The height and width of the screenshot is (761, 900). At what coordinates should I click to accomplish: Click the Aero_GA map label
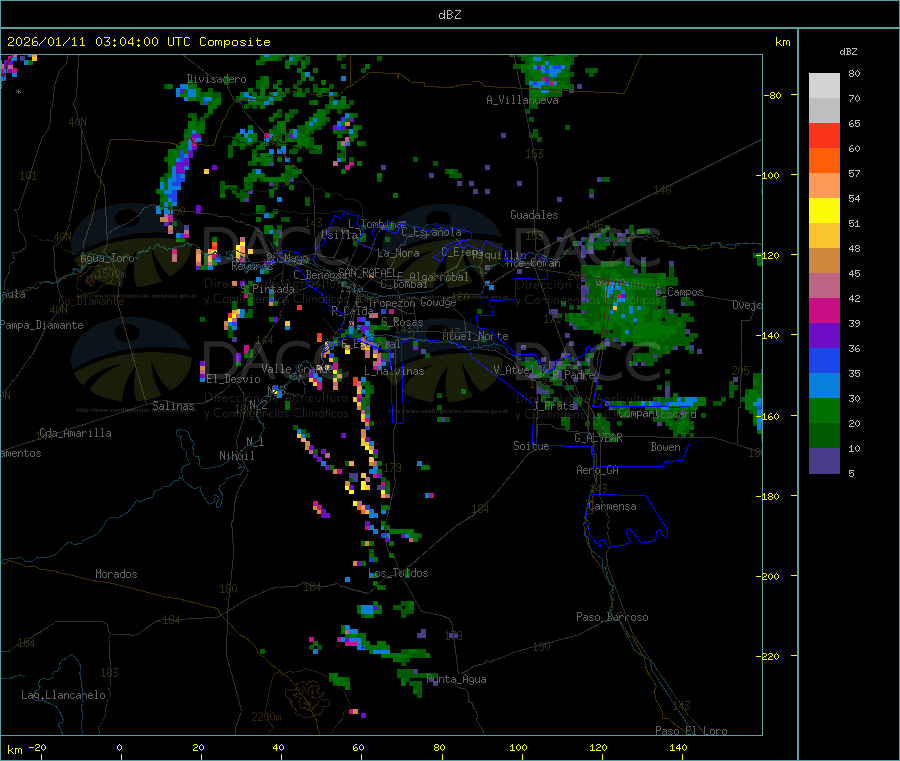pyautogui.click(x=597, y=470)
